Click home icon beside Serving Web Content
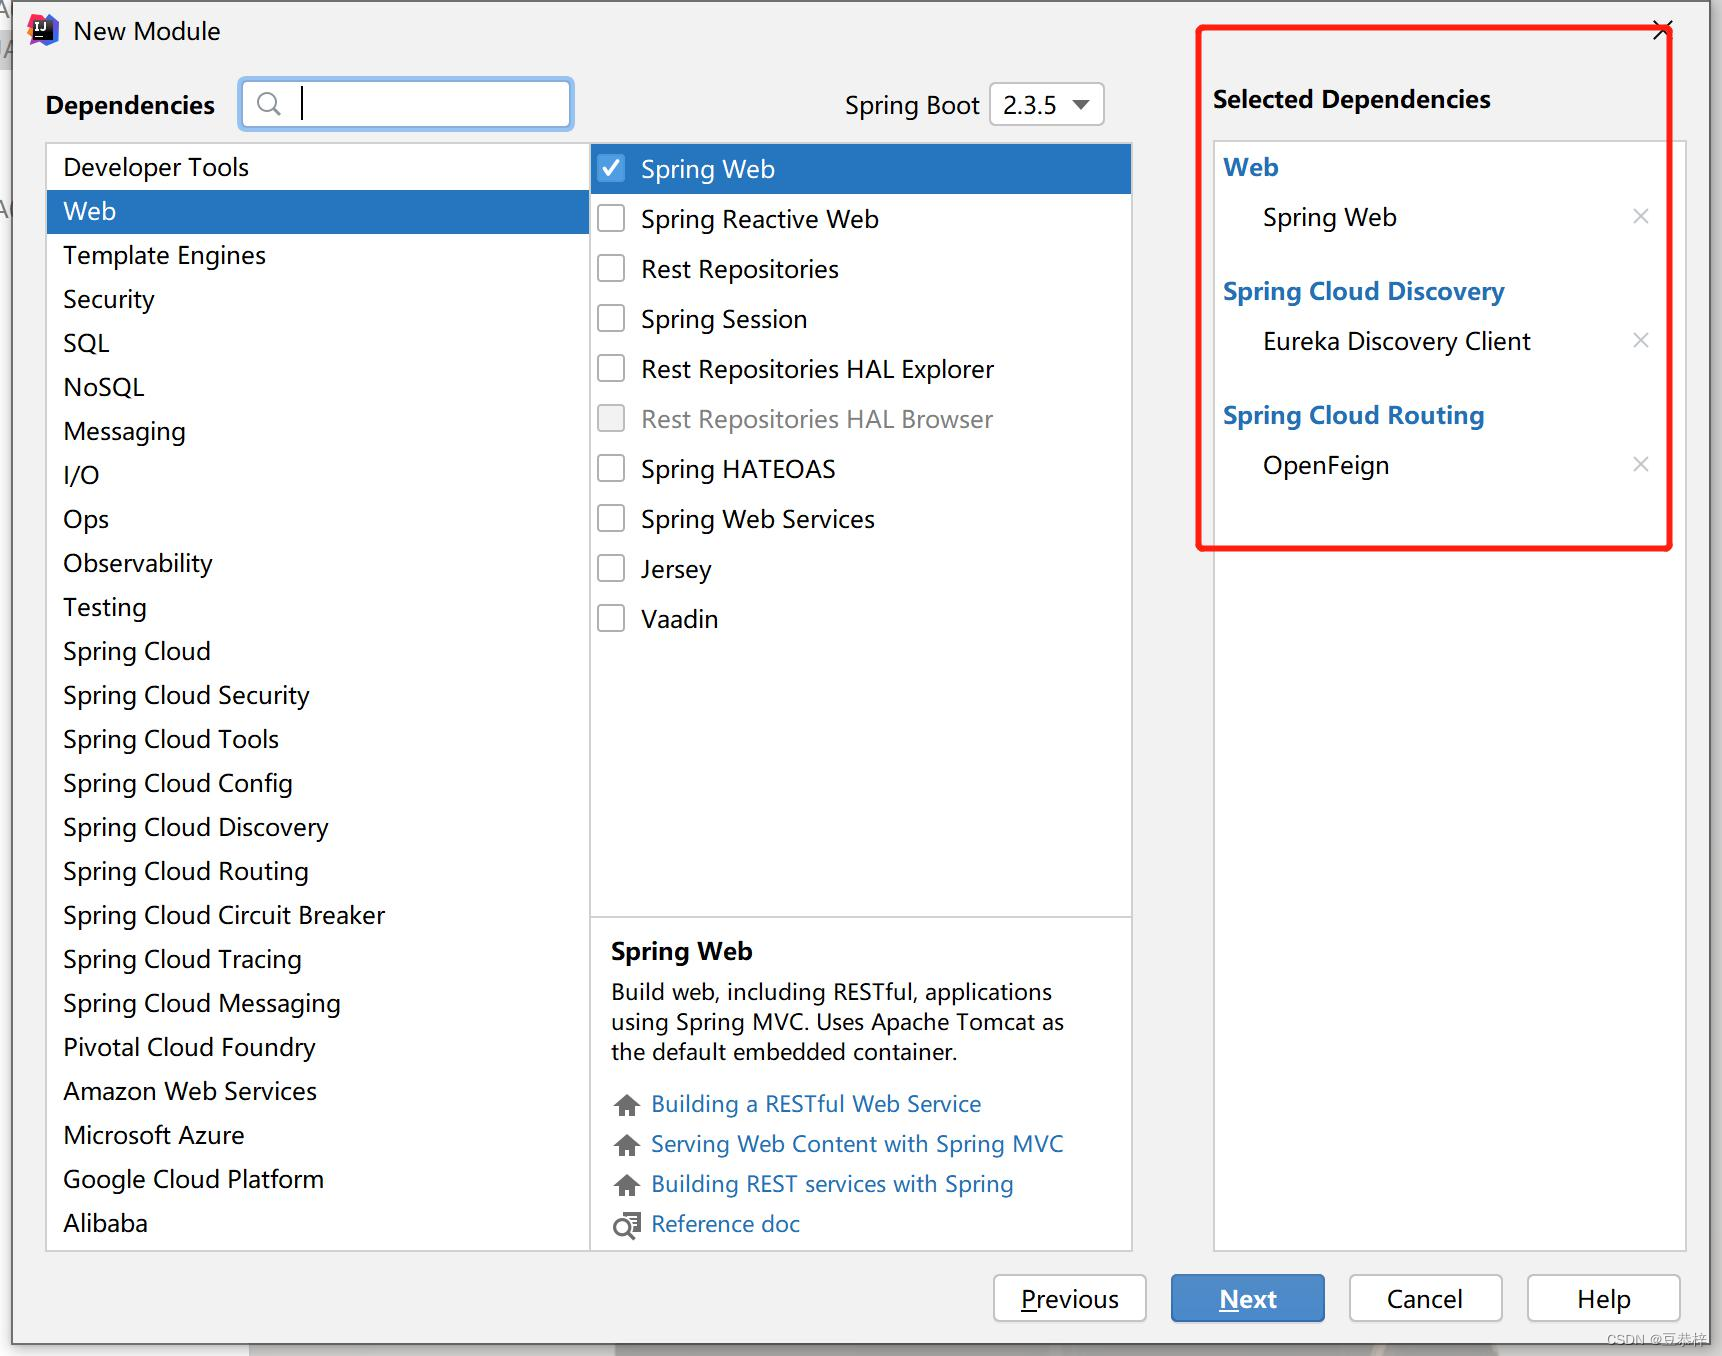The image size is (1722, 1356). coord(627,1145)
